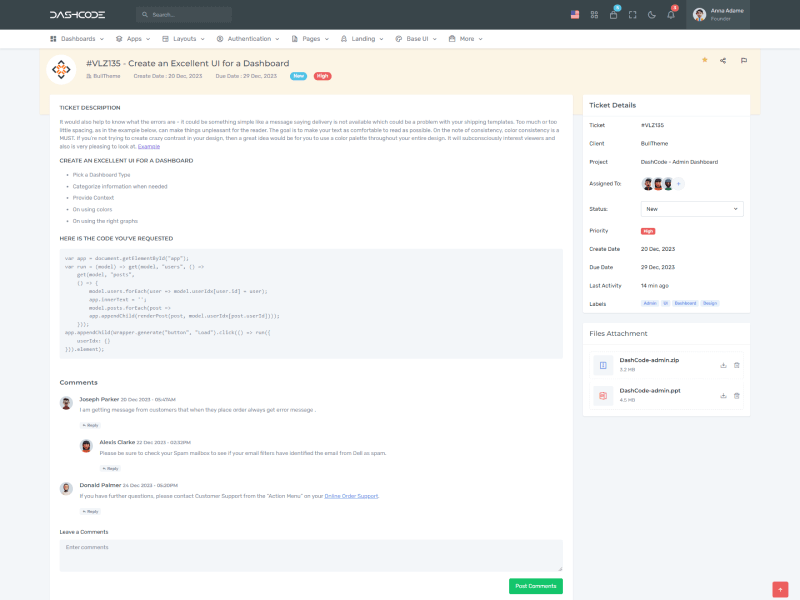
Task: Reply to Joseph Parker's comment
Action: click(x=90, y=425)
